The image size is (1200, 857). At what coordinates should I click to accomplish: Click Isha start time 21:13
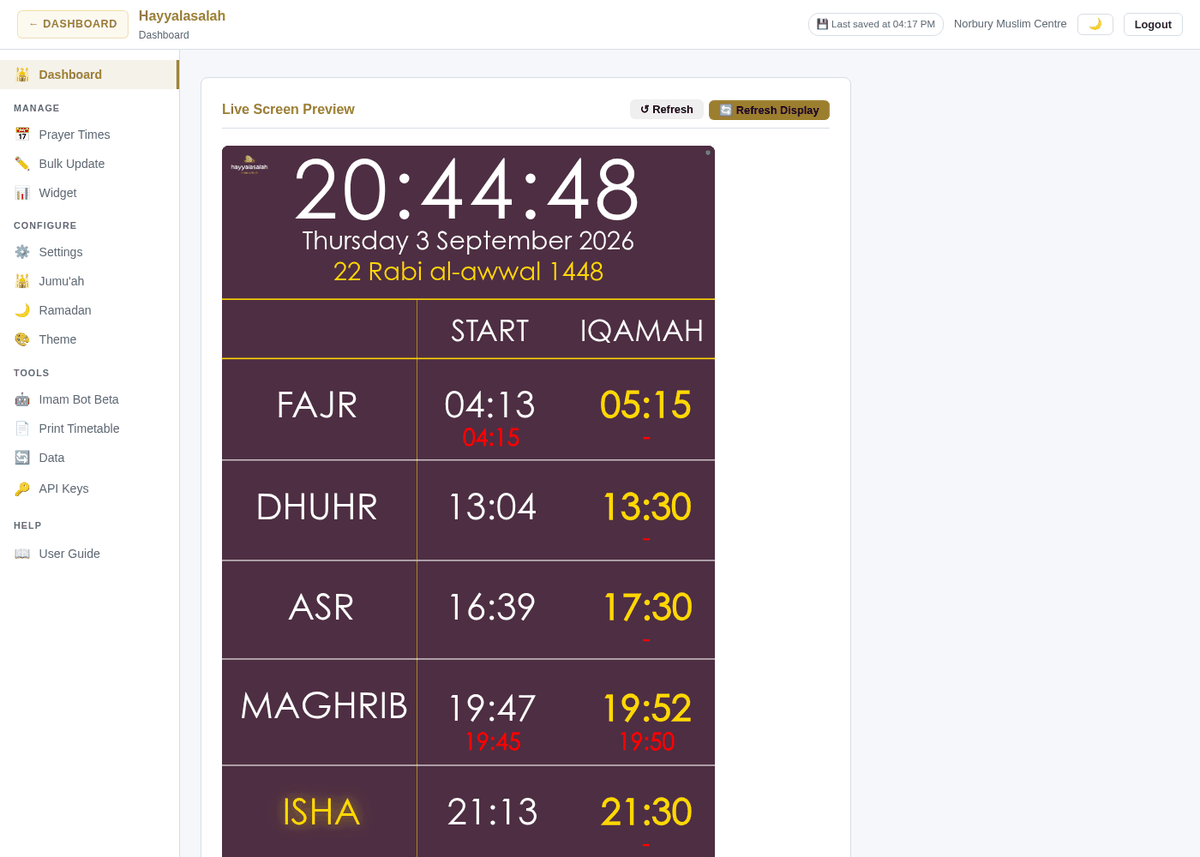pos(492,812)
